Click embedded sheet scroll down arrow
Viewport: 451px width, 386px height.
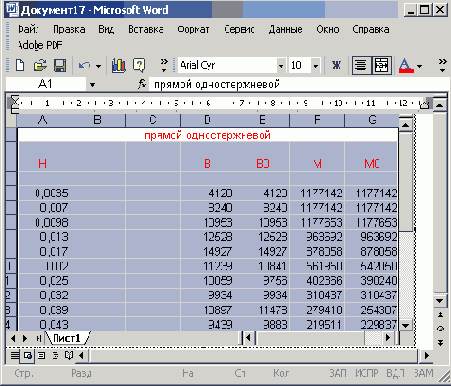pos(406,325)
